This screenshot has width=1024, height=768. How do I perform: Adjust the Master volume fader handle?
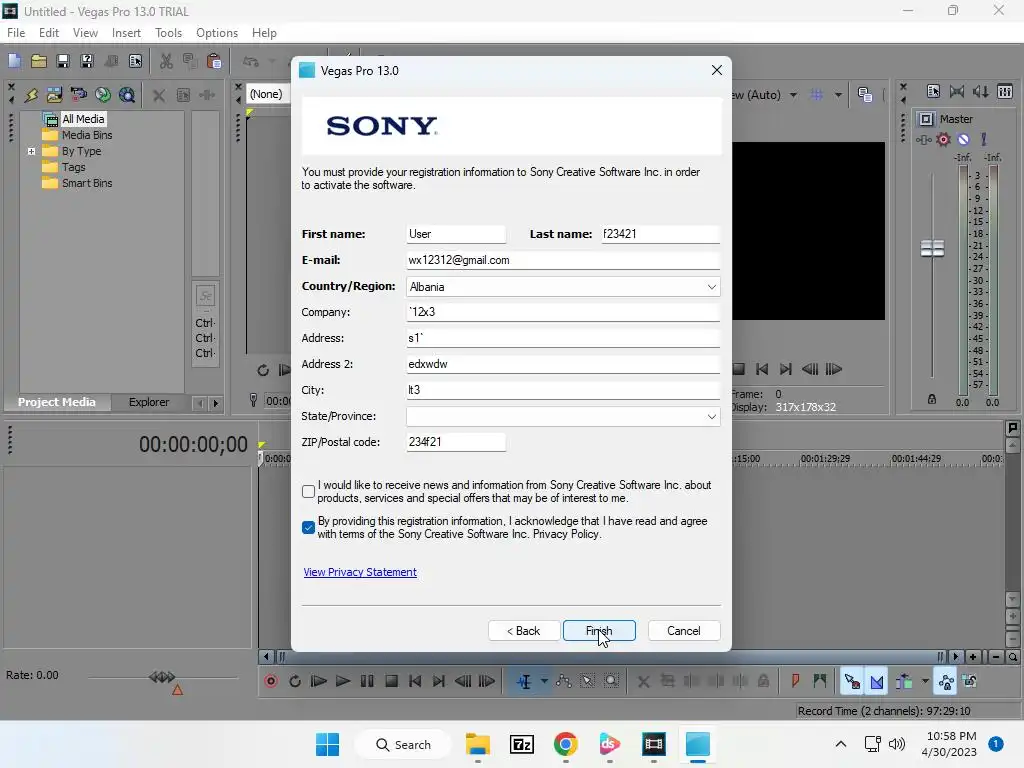tap(932, 248)
